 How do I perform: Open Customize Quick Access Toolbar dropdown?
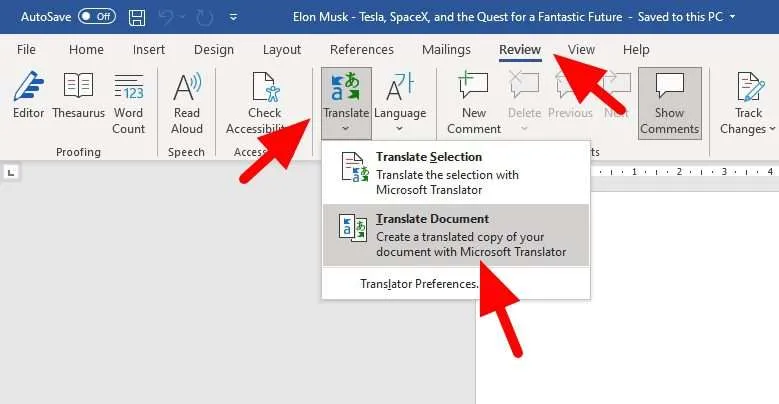coord(233,17)
